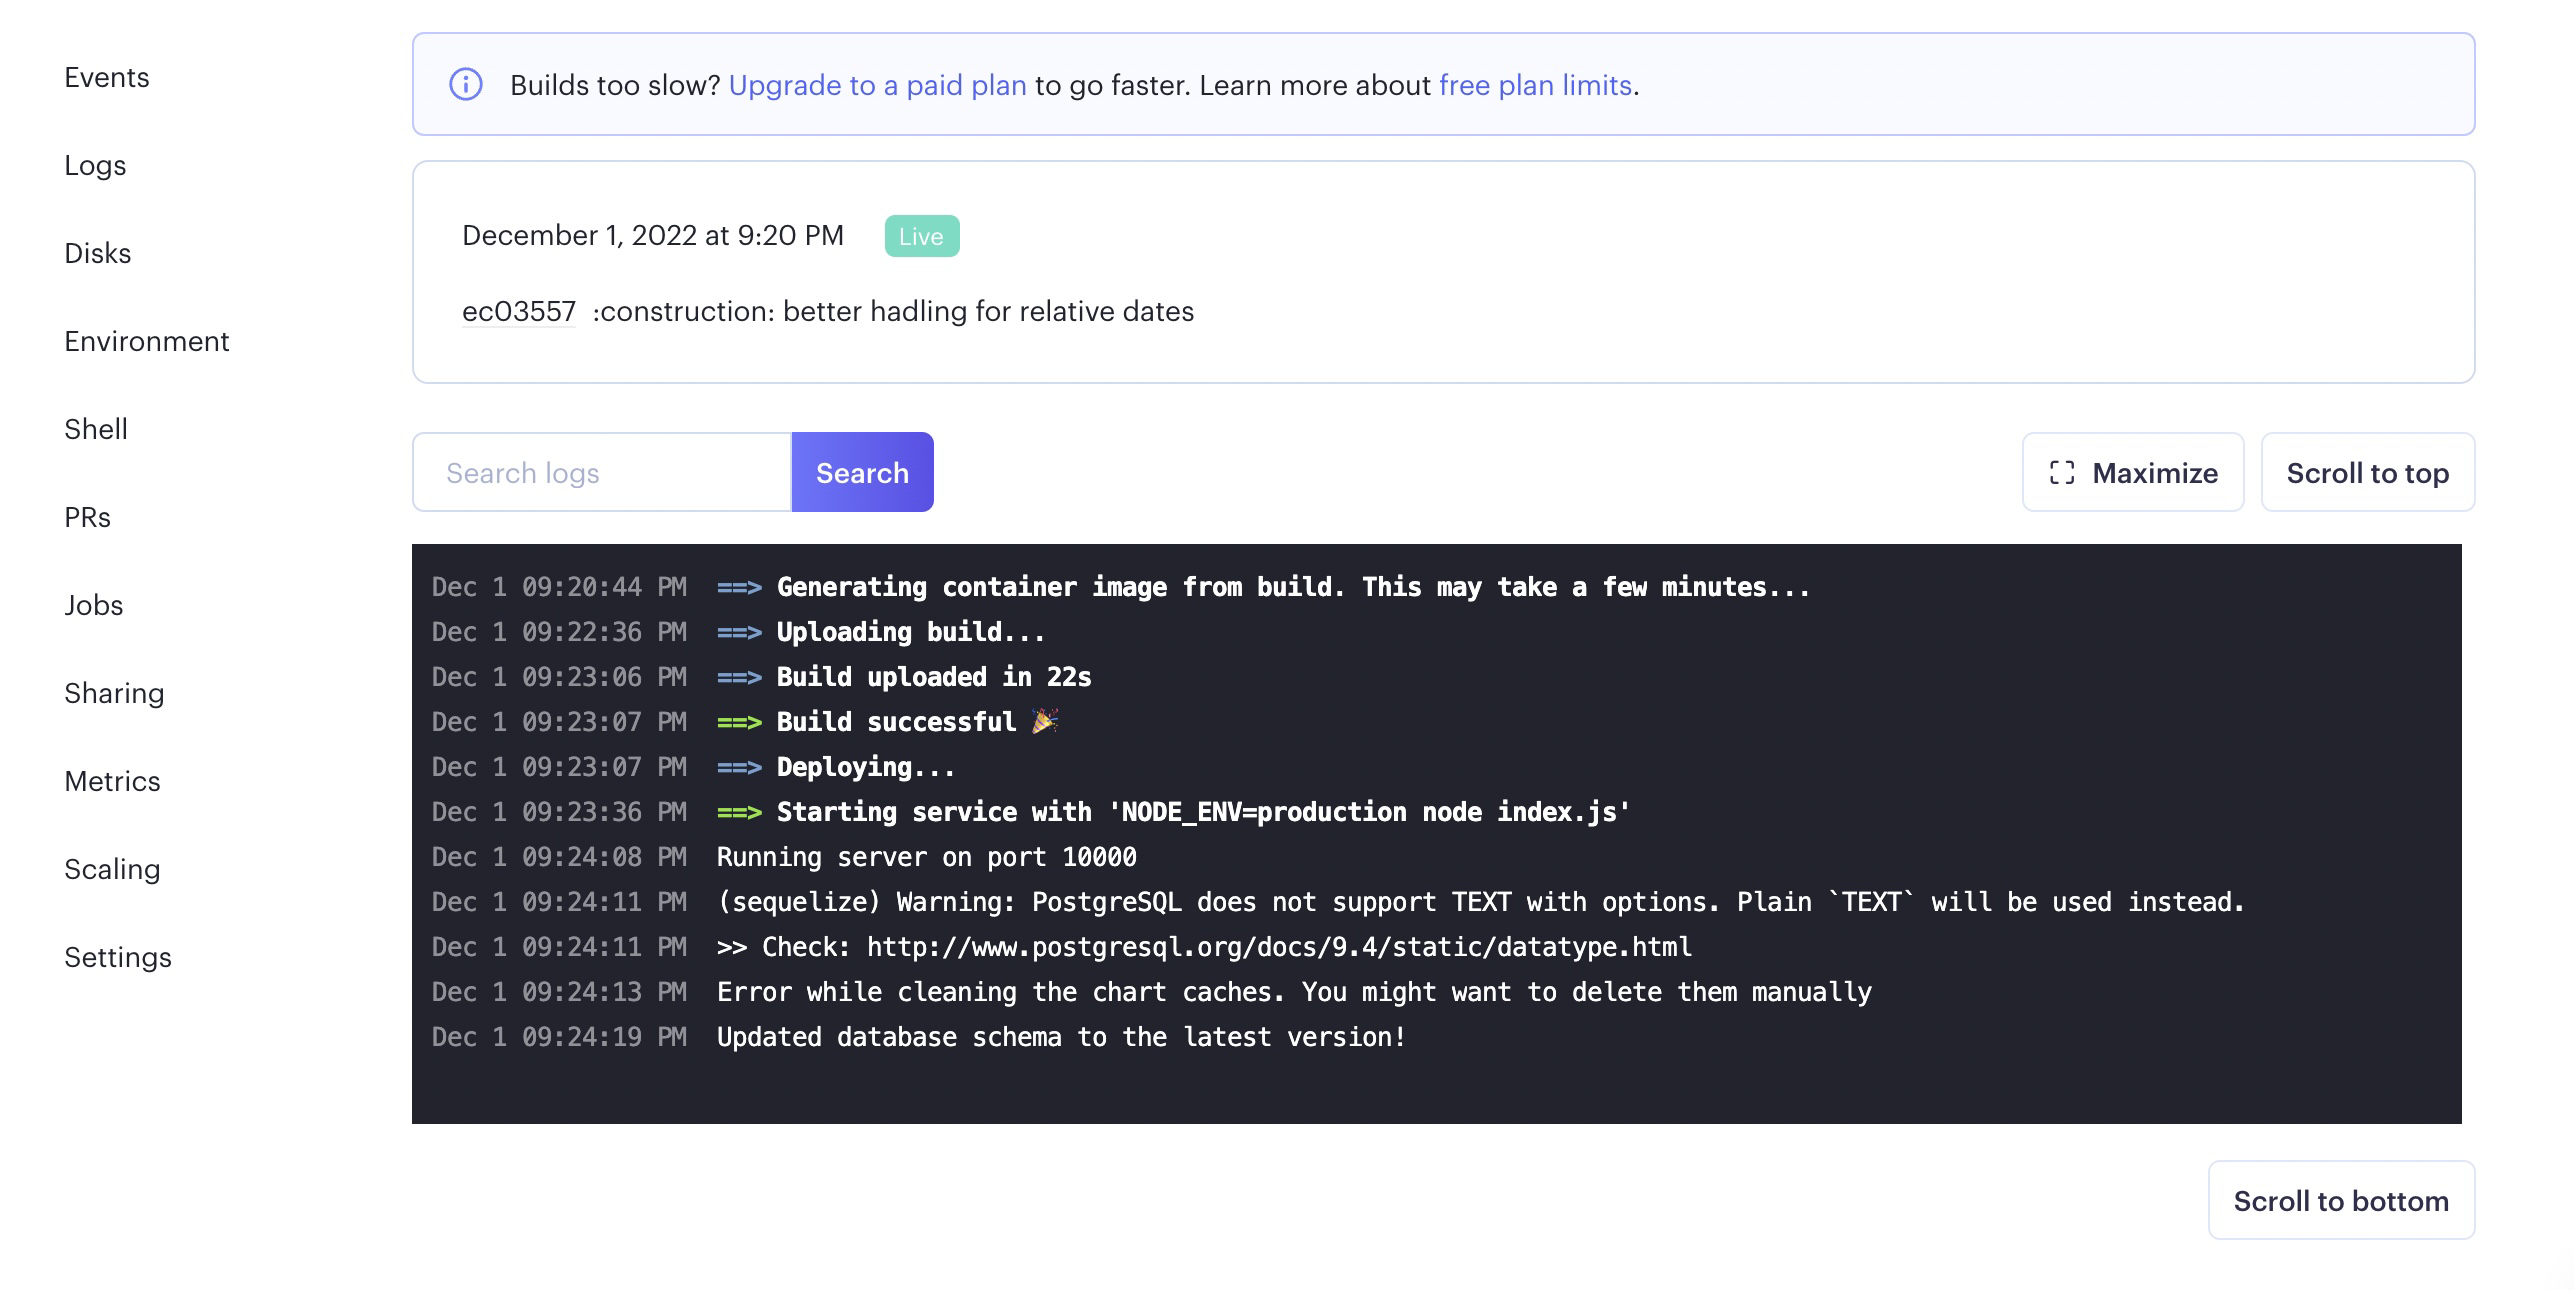Image resolution: width=2574 pixels, height=1290 pixels.
Task: Open the free plan limits link
Action: point(1534,84)
